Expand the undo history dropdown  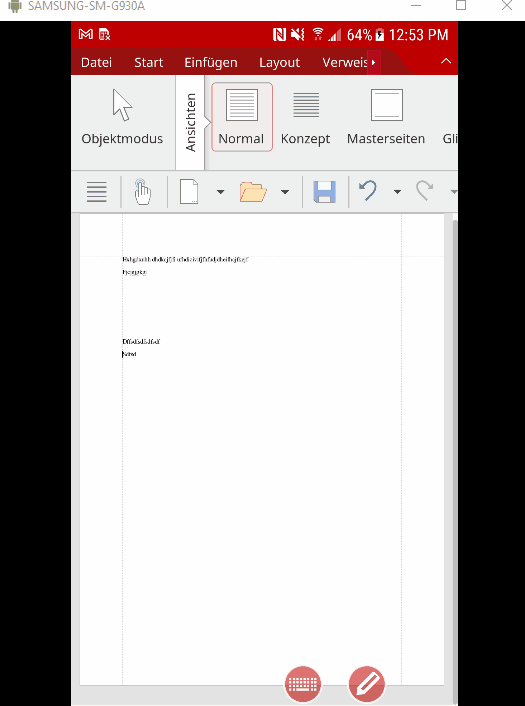pos(397,192)
